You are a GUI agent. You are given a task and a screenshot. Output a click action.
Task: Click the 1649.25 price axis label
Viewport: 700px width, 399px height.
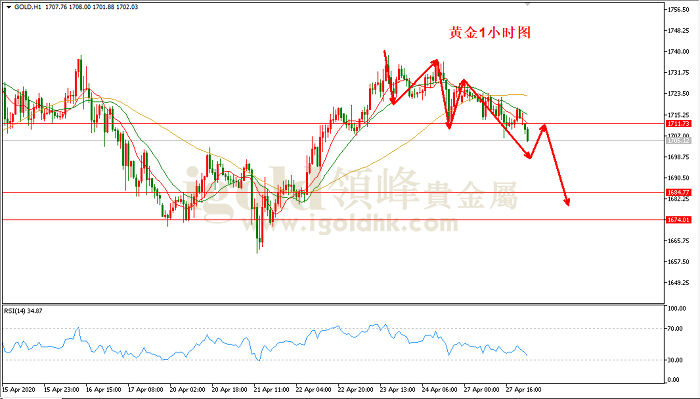pos(679,283)
